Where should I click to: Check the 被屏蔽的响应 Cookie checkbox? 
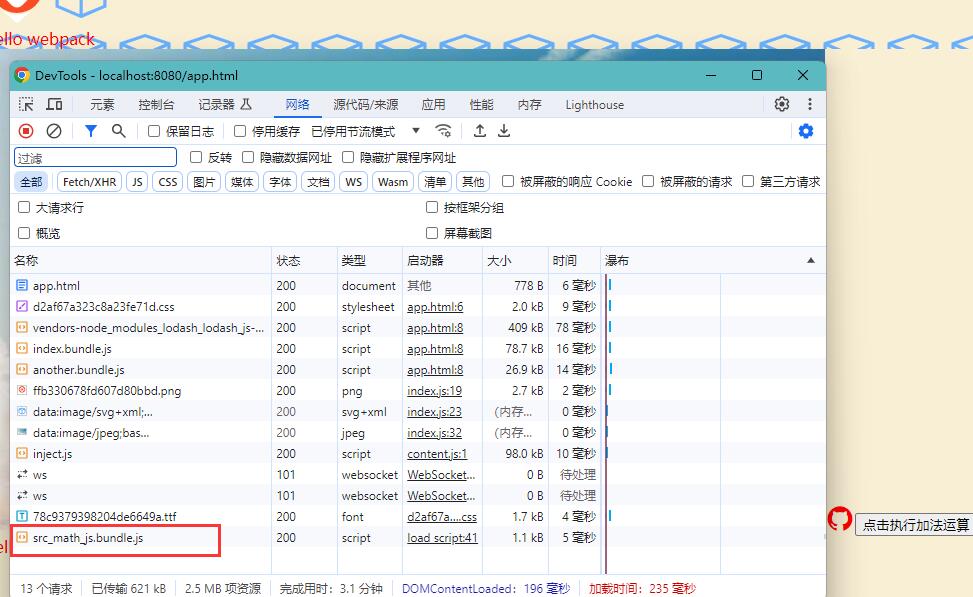point(508,181)
